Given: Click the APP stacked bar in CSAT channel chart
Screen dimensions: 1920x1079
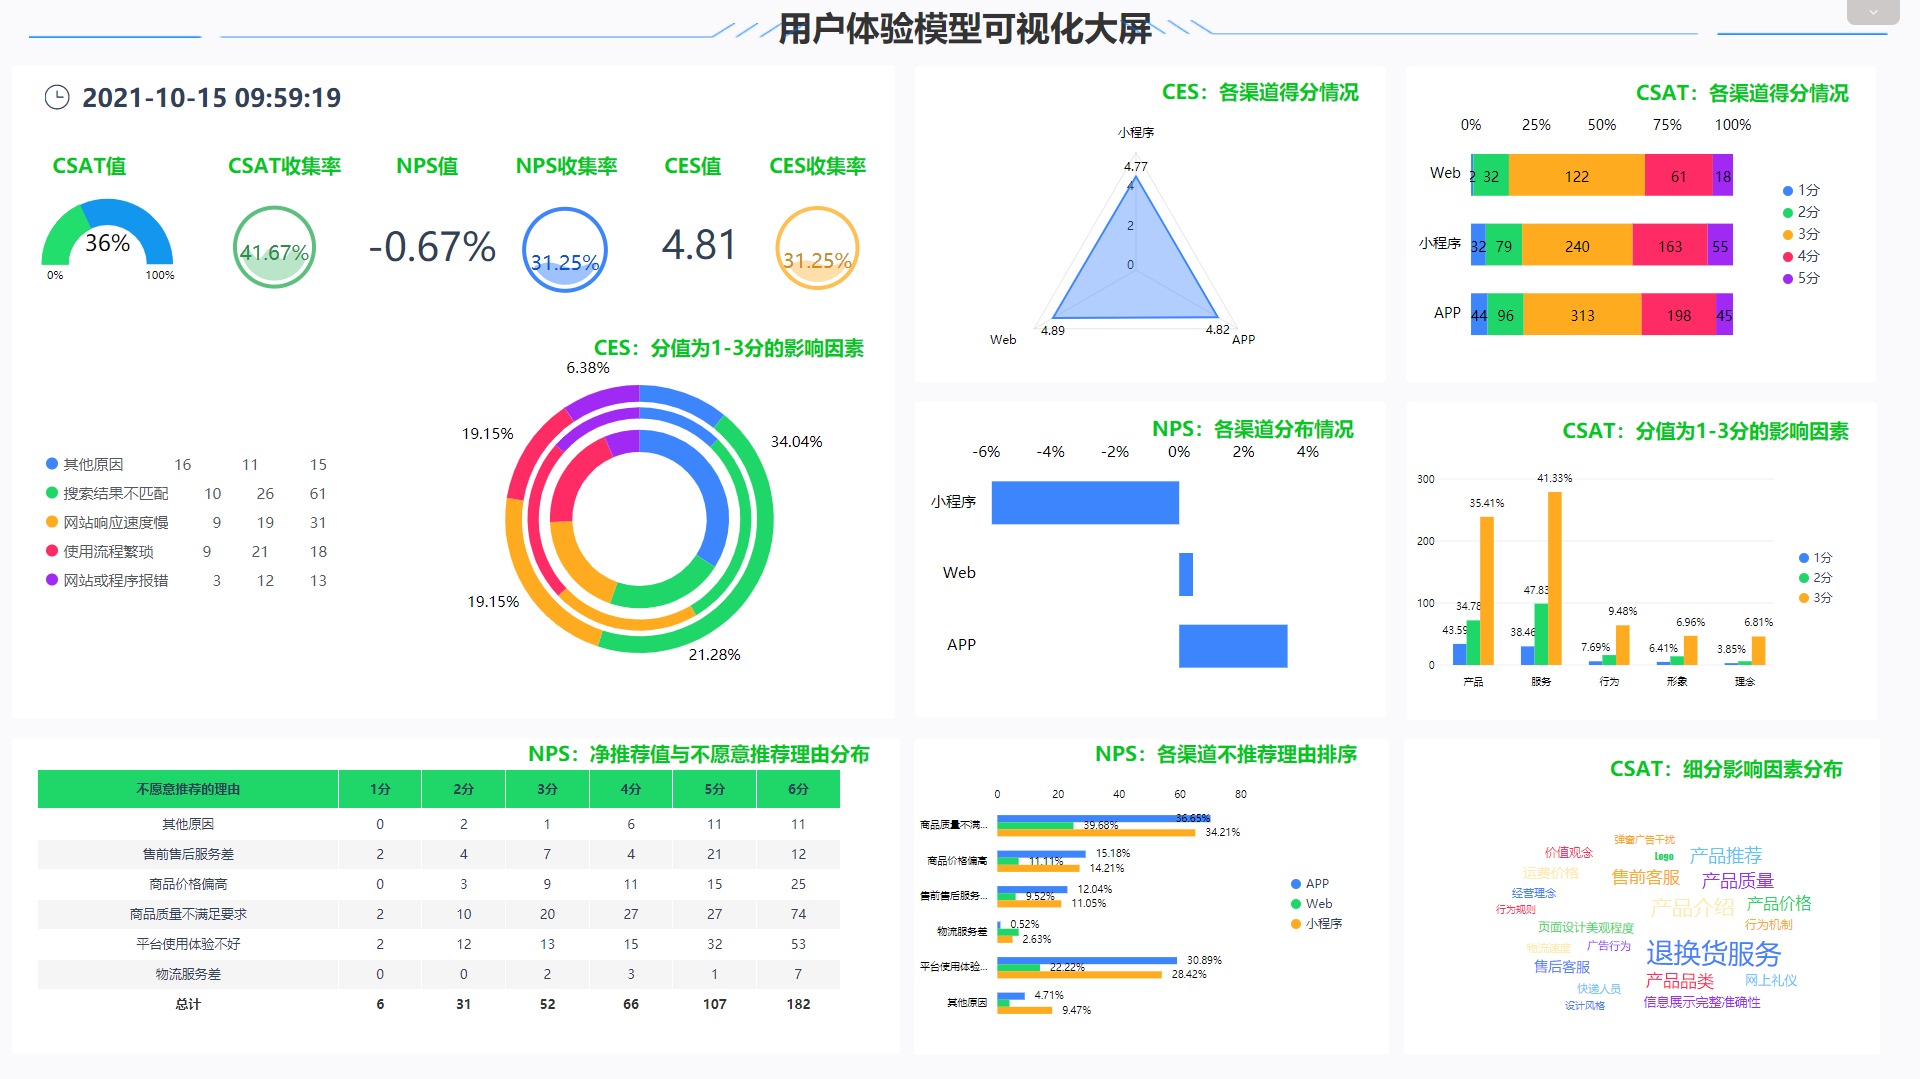Looking at the screenshot, I should tap(1583, 314).
